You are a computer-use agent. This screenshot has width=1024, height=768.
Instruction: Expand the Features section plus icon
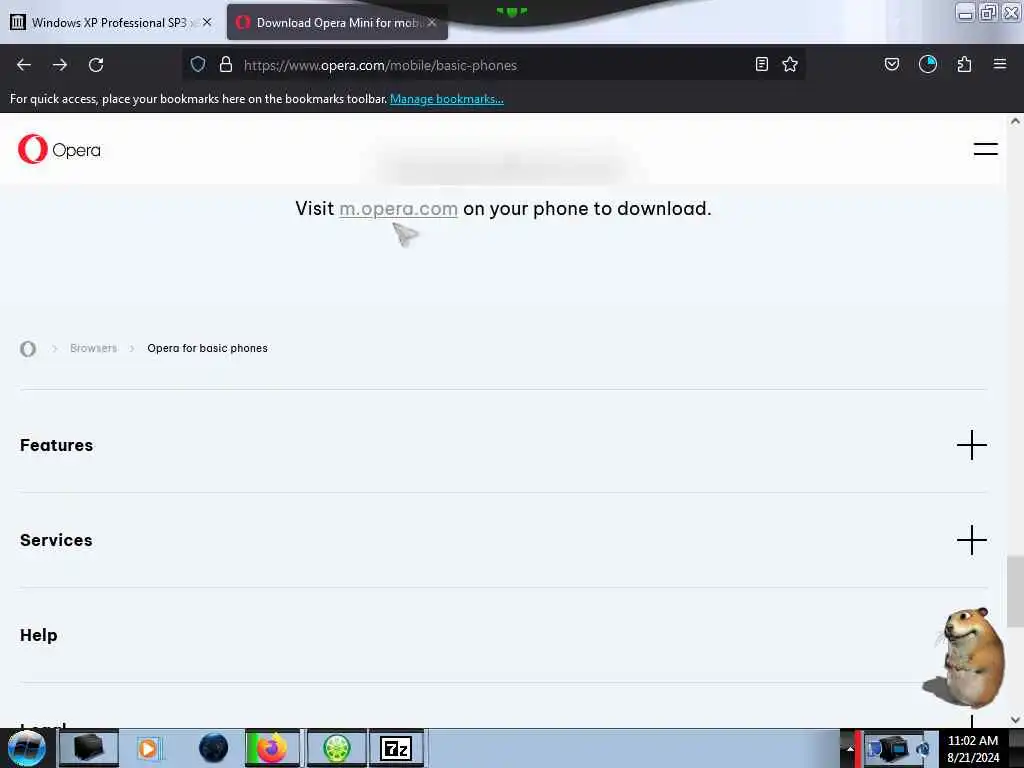click(972, 445)
